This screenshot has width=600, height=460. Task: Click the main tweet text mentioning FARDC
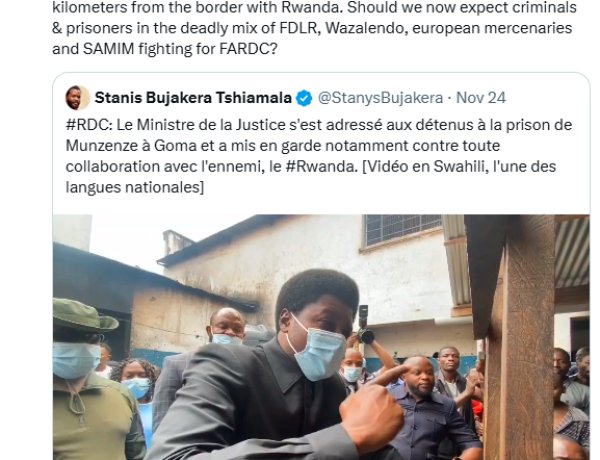click(x=315, y=28)
